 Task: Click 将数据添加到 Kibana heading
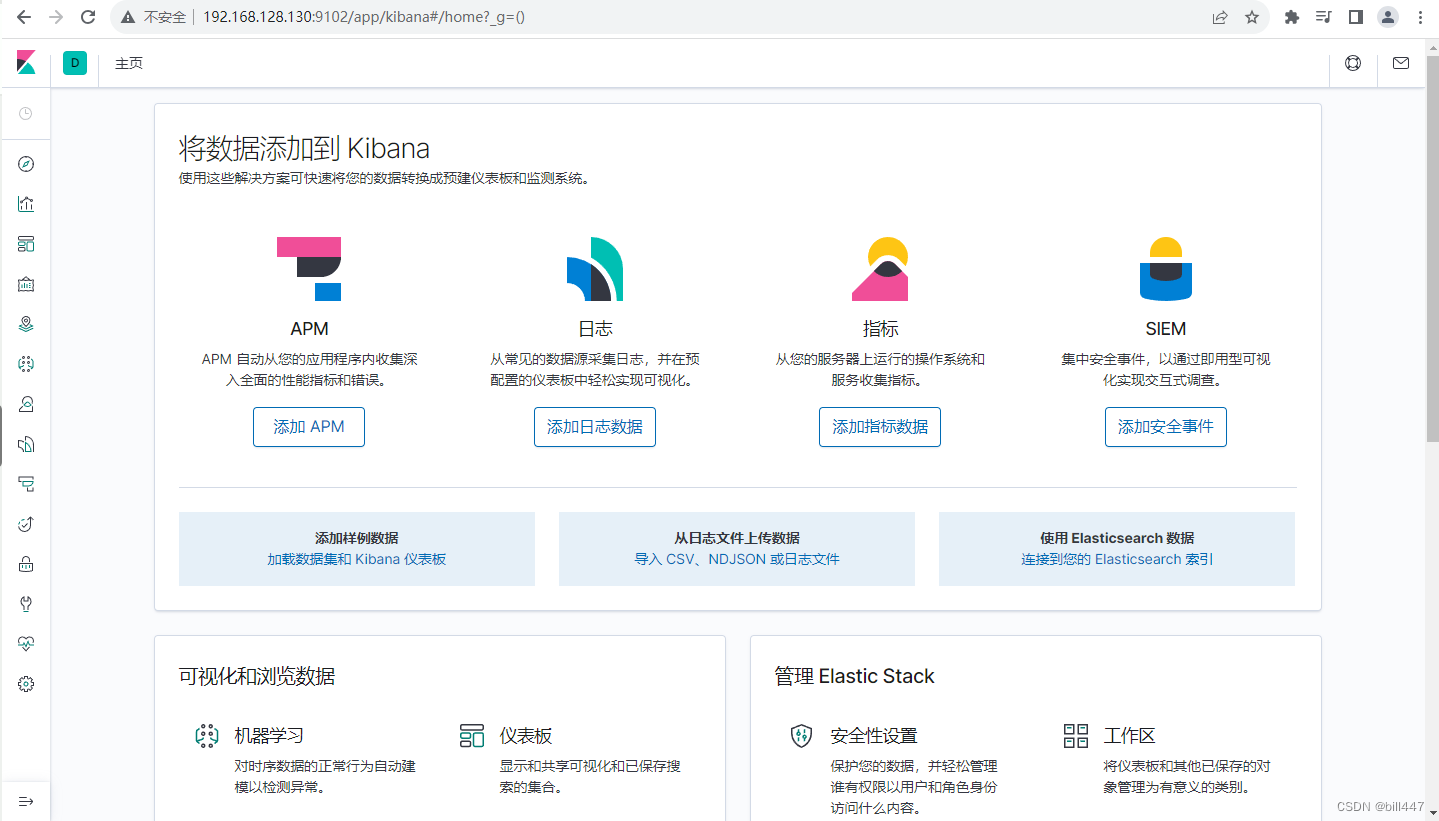pyautogui.click(x=304, y=149)
